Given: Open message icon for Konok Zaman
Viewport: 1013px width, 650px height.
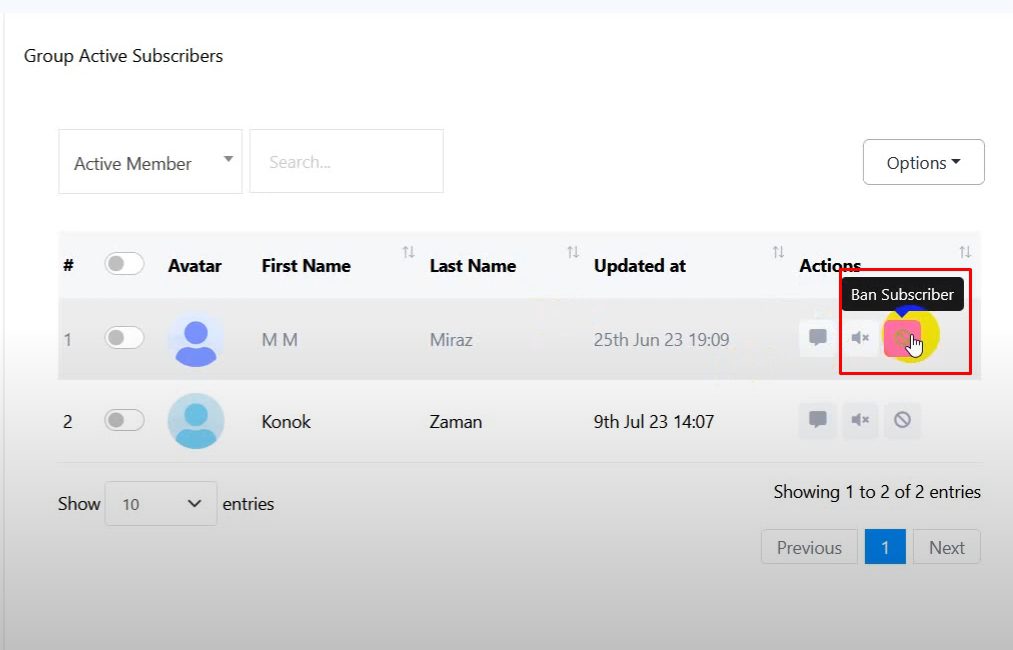Looking at the screenshot, I should (817, 420).
